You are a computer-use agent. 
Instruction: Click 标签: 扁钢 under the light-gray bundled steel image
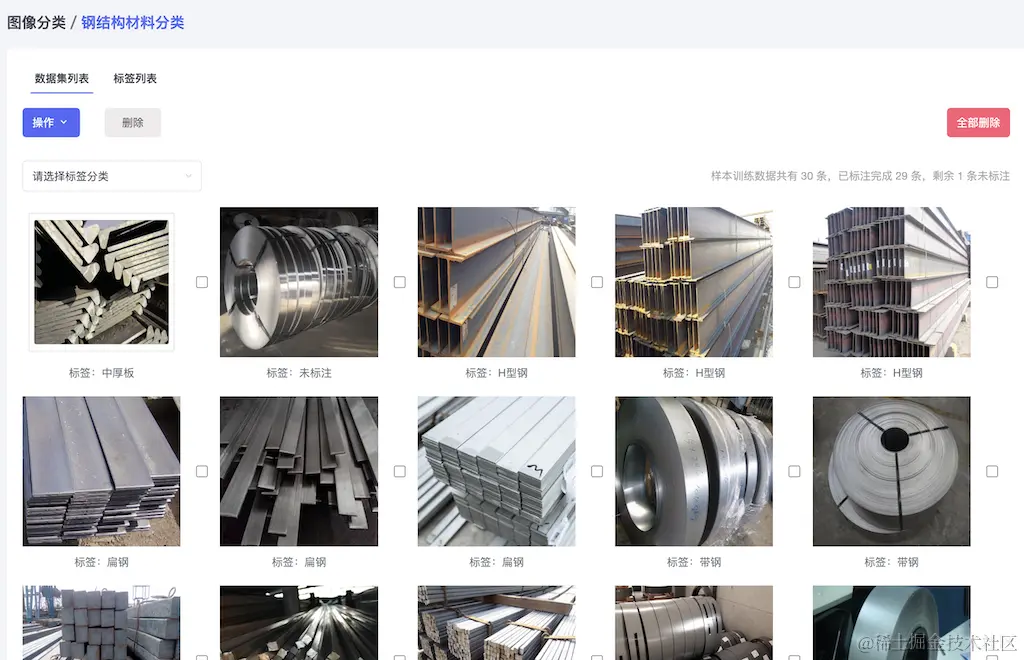click(496, 562)
